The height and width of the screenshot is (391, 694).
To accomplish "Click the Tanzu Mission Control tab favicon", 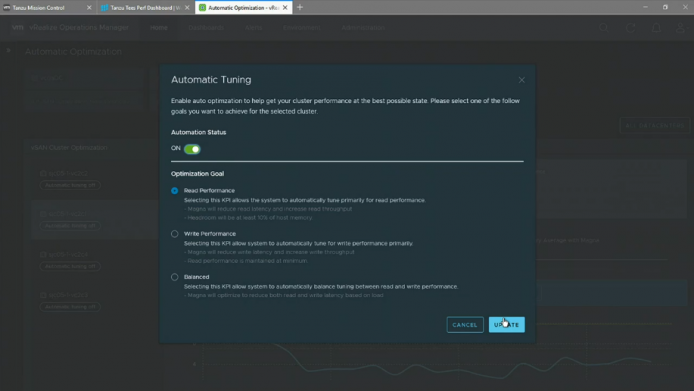I will pyautogui.click(x=7, y=8).
